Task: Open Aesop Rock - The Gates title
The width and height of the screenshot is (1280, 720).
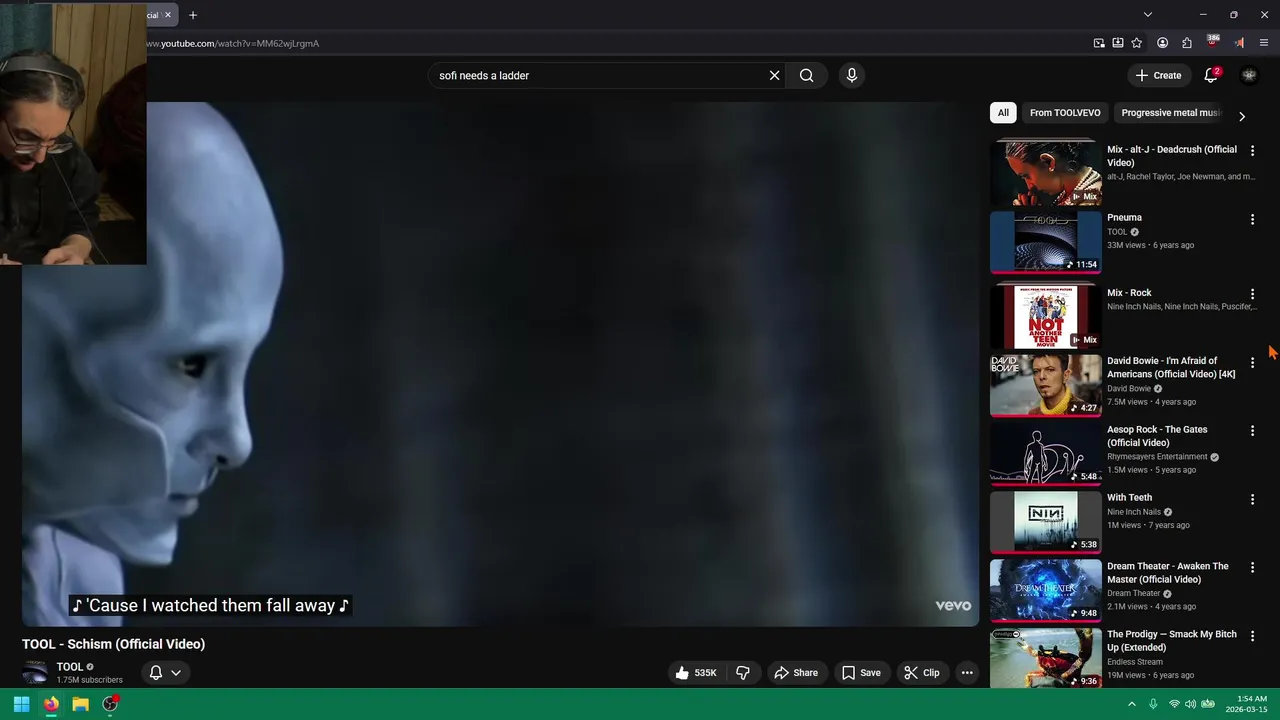Action: pos(1157,436)
